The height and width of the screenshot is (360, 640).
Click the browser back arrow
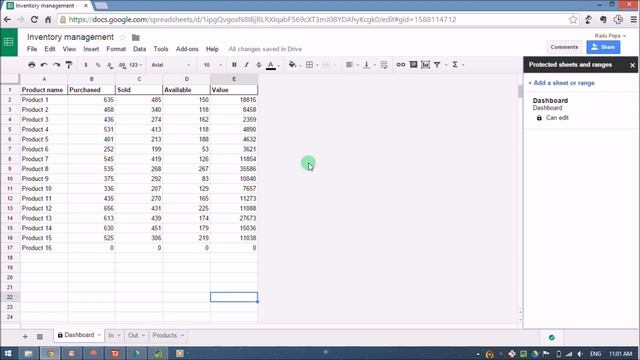click(7, 19)
